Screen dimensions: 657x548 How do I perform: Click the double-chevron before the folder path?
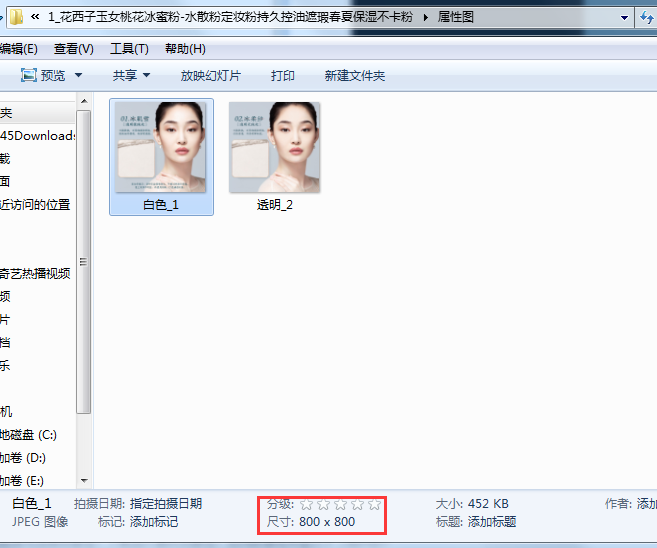pyautogui.click(x=36, y=17)
